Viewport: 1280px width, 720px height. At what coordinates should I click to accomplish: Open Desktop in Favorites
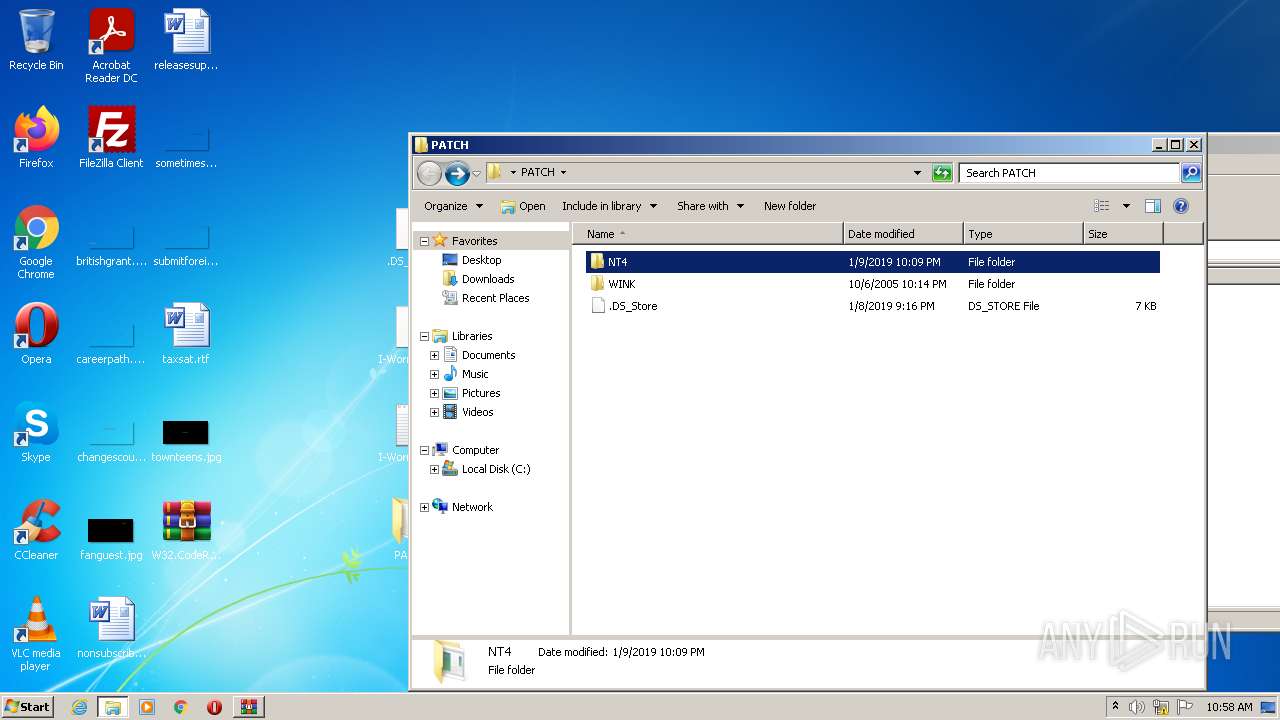click(x=481, y=260)
